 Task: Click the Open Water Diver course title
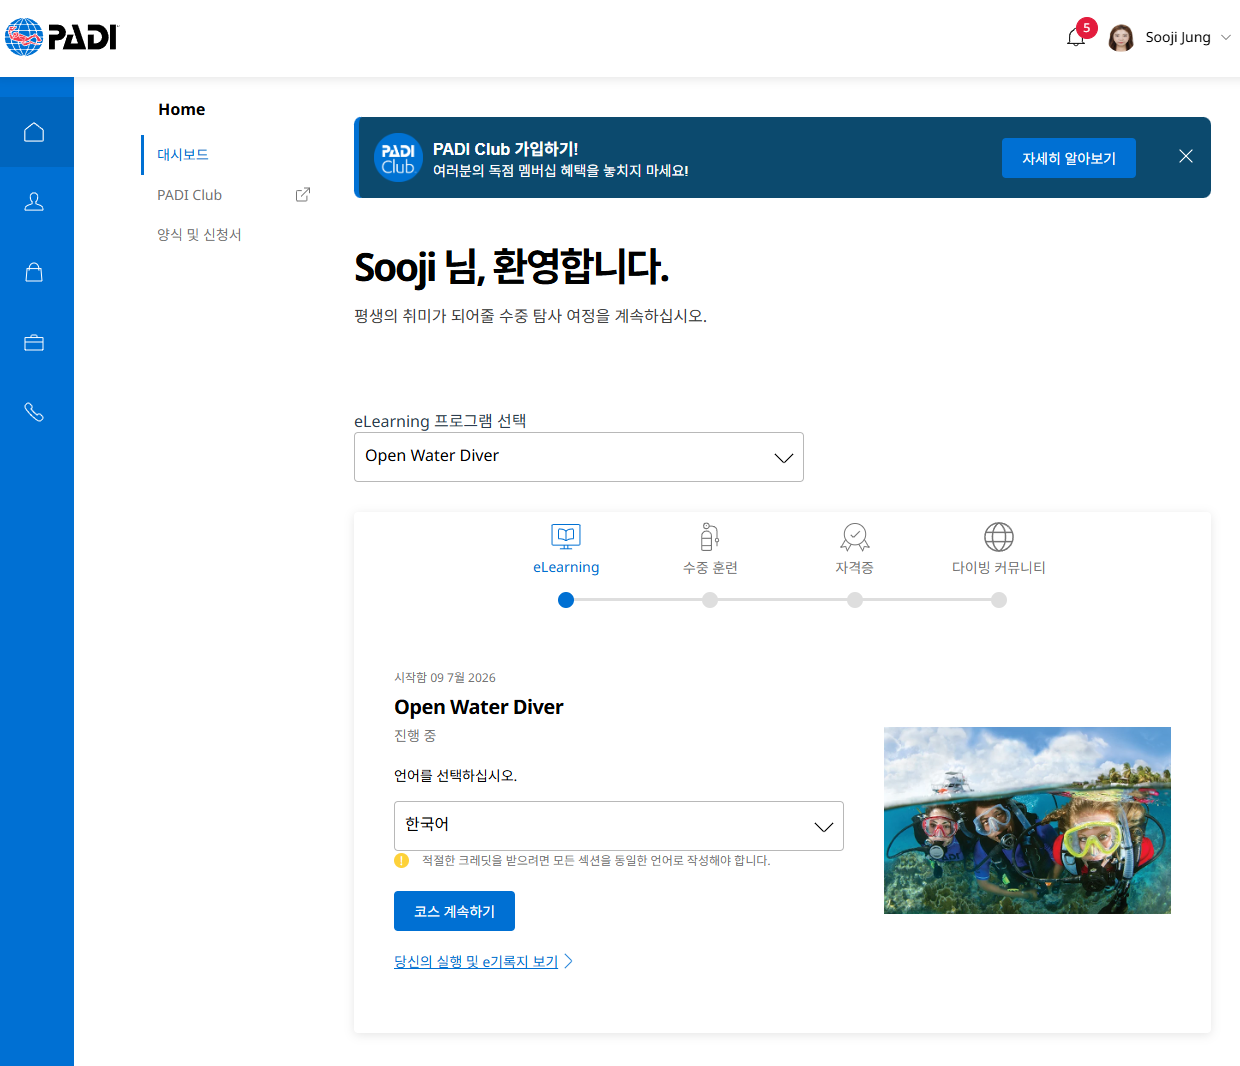point(479,707)
